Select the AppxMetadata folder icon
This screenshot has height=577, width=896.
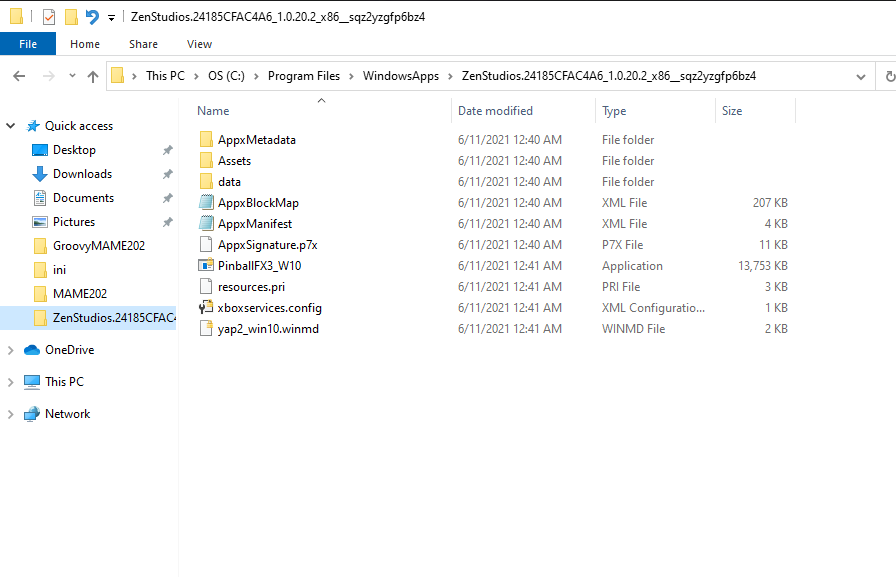pos(206,139)
